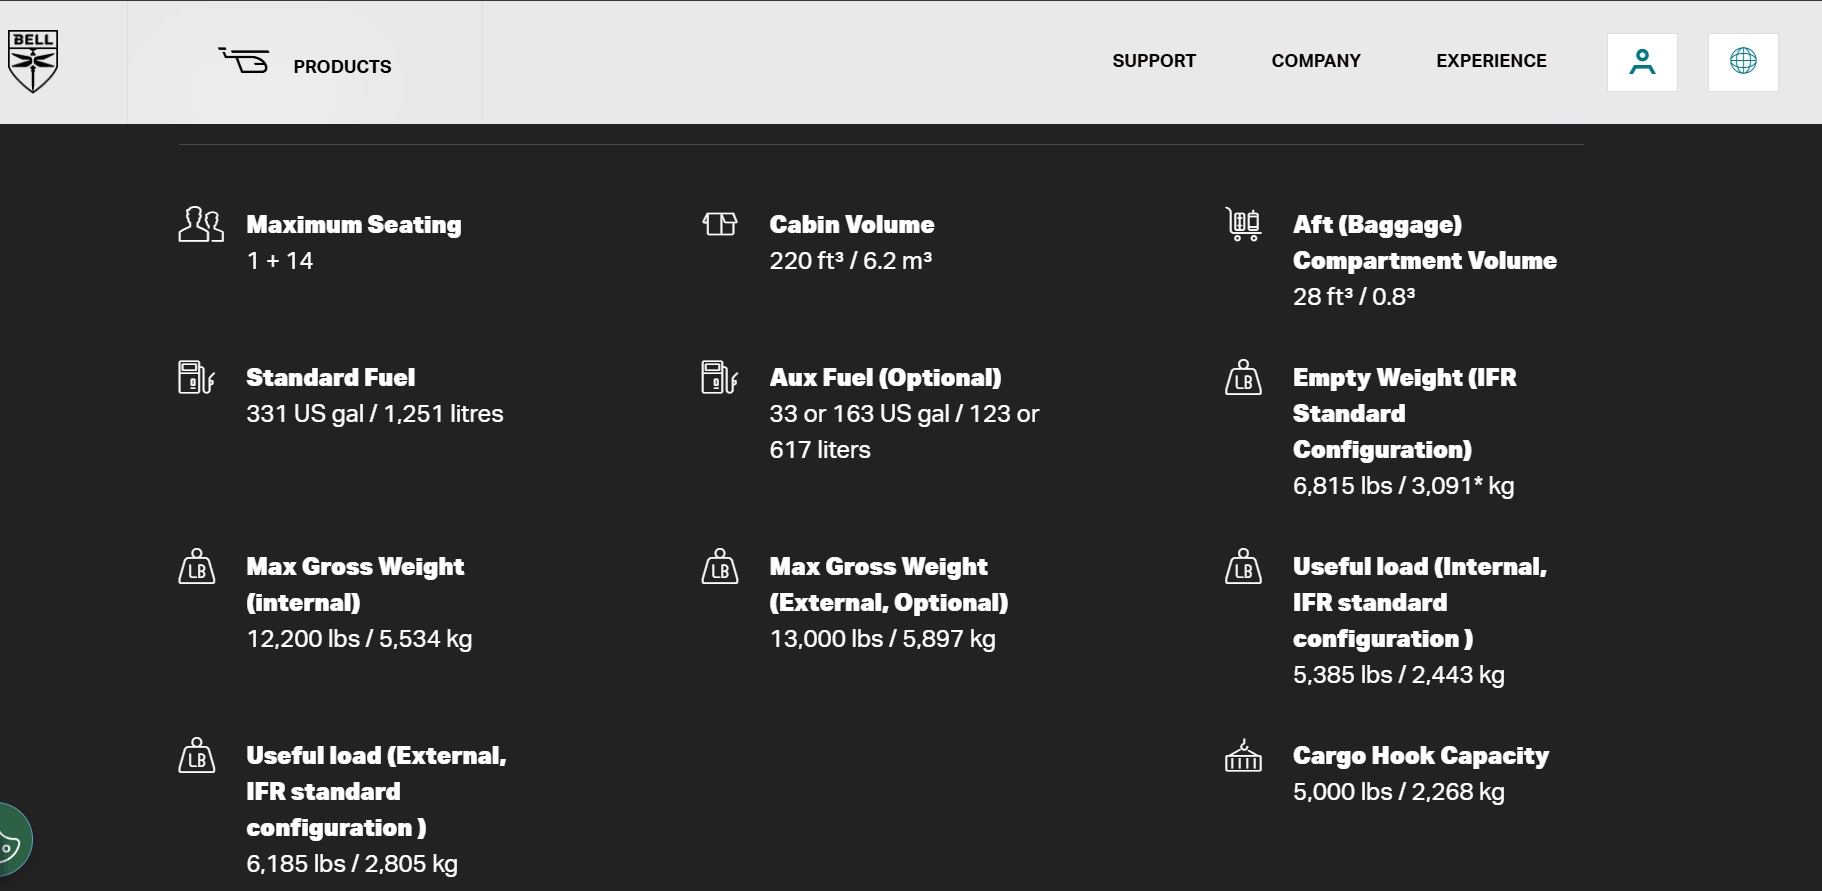Screen dimensions: 1822x891
Task: Click the Aux Fuel pump icon
Action: click(x=720, y=378)
